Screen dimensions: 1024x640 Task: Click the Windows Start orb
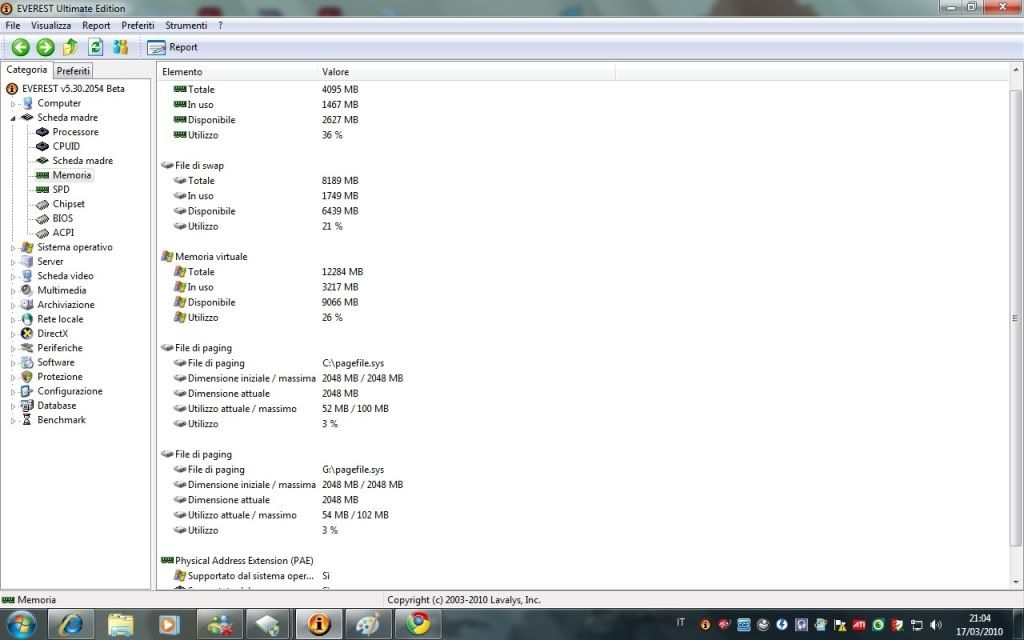20,624
